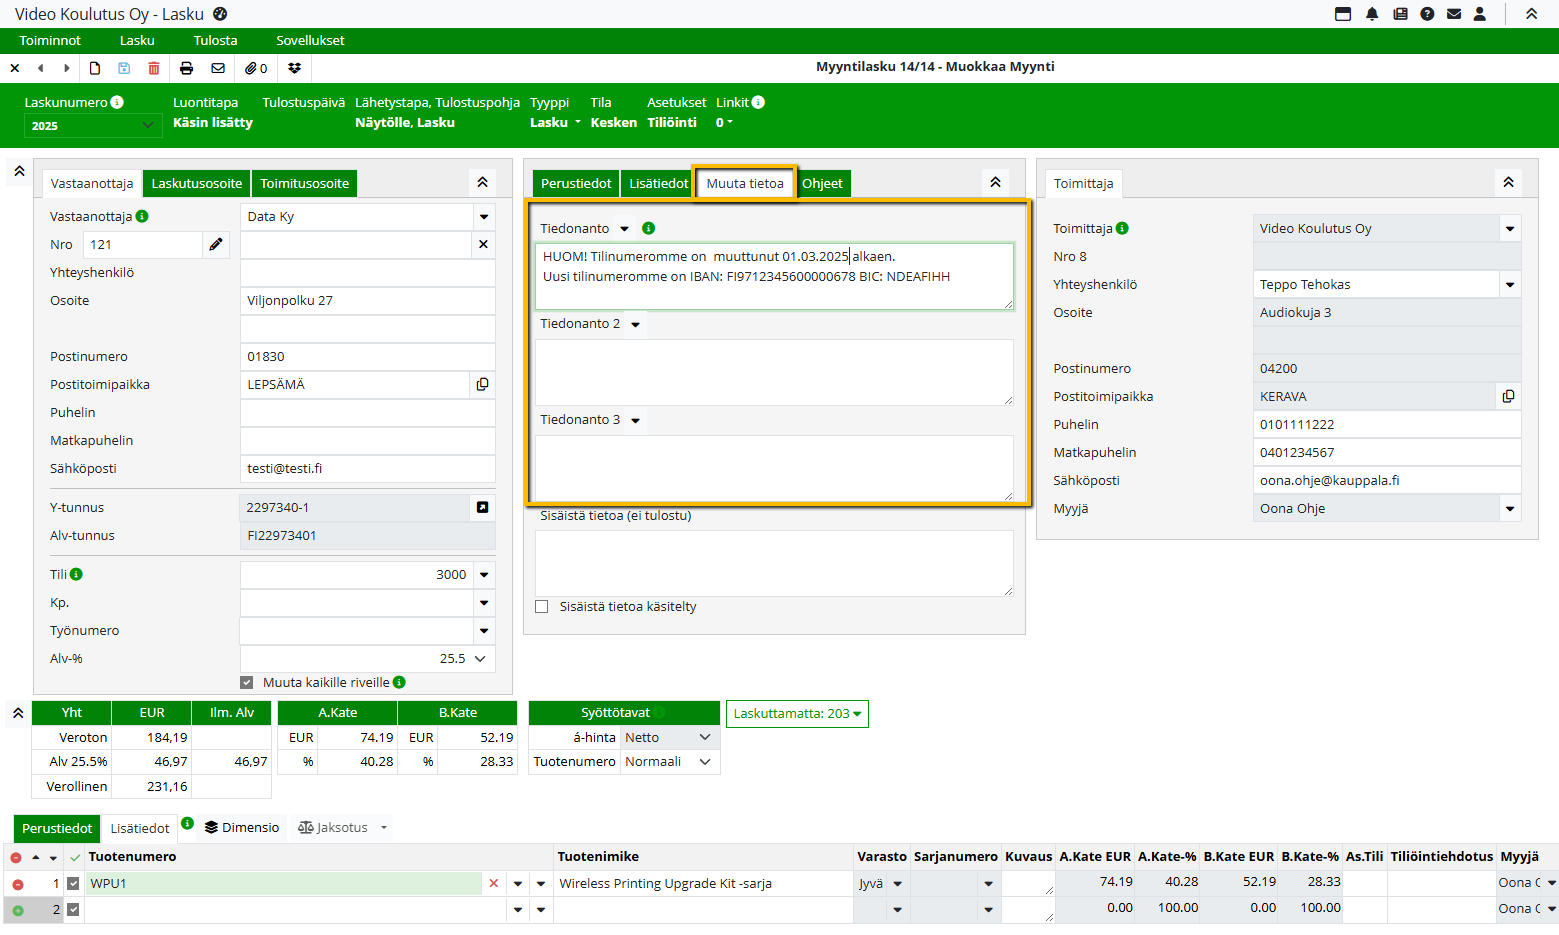
Task: Click the copy icon next to LEPSÄMÄ
Action: [x=482, y=385]
